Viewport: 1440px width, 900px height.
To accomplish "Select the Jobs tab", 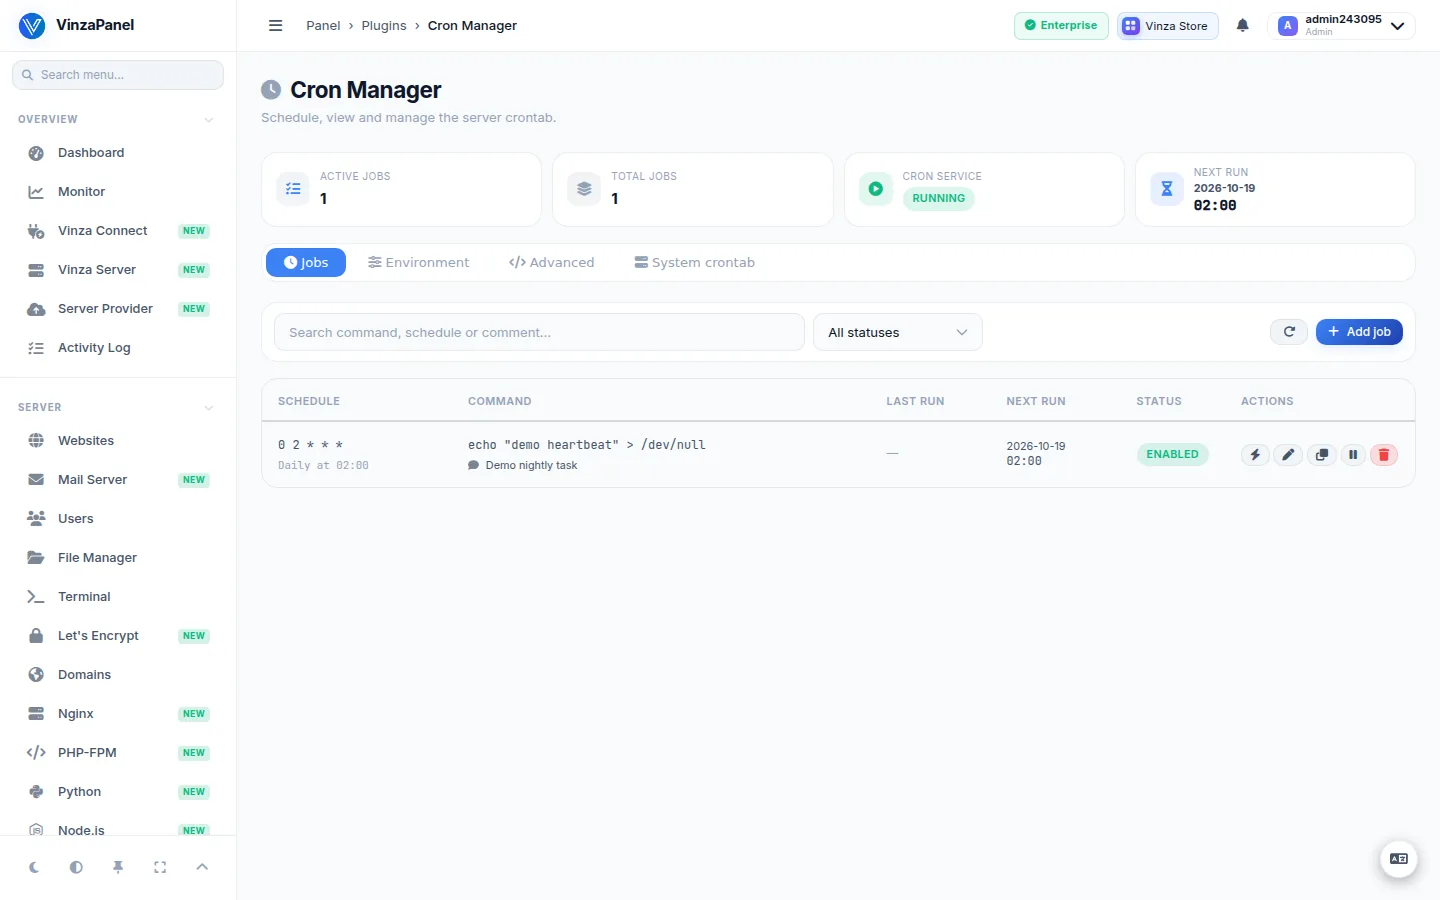I will (306, 263).
